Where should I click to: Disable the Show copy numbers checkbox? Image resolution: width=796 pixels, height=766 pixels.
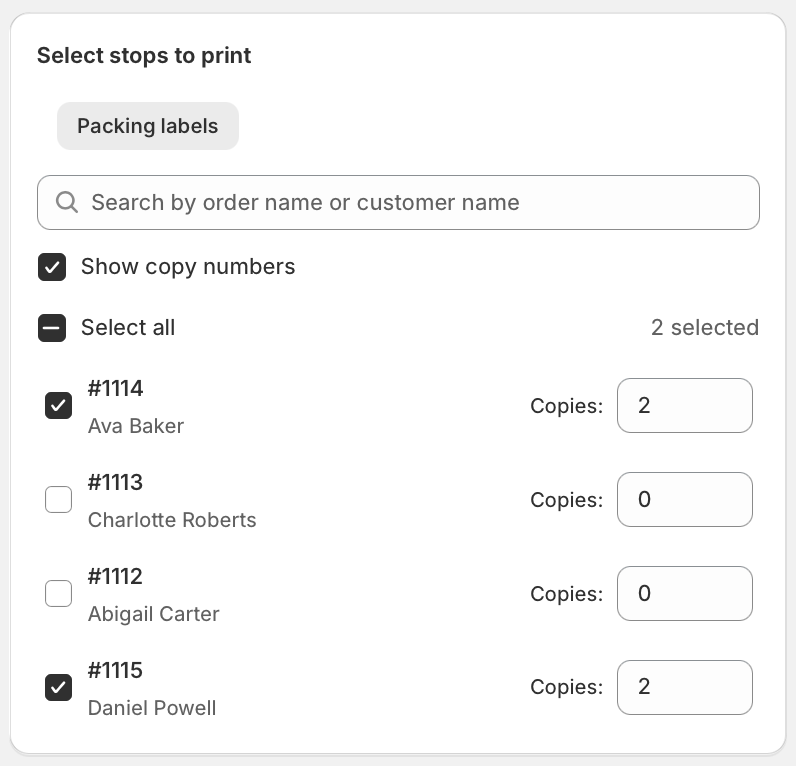[x=52, y=267]
